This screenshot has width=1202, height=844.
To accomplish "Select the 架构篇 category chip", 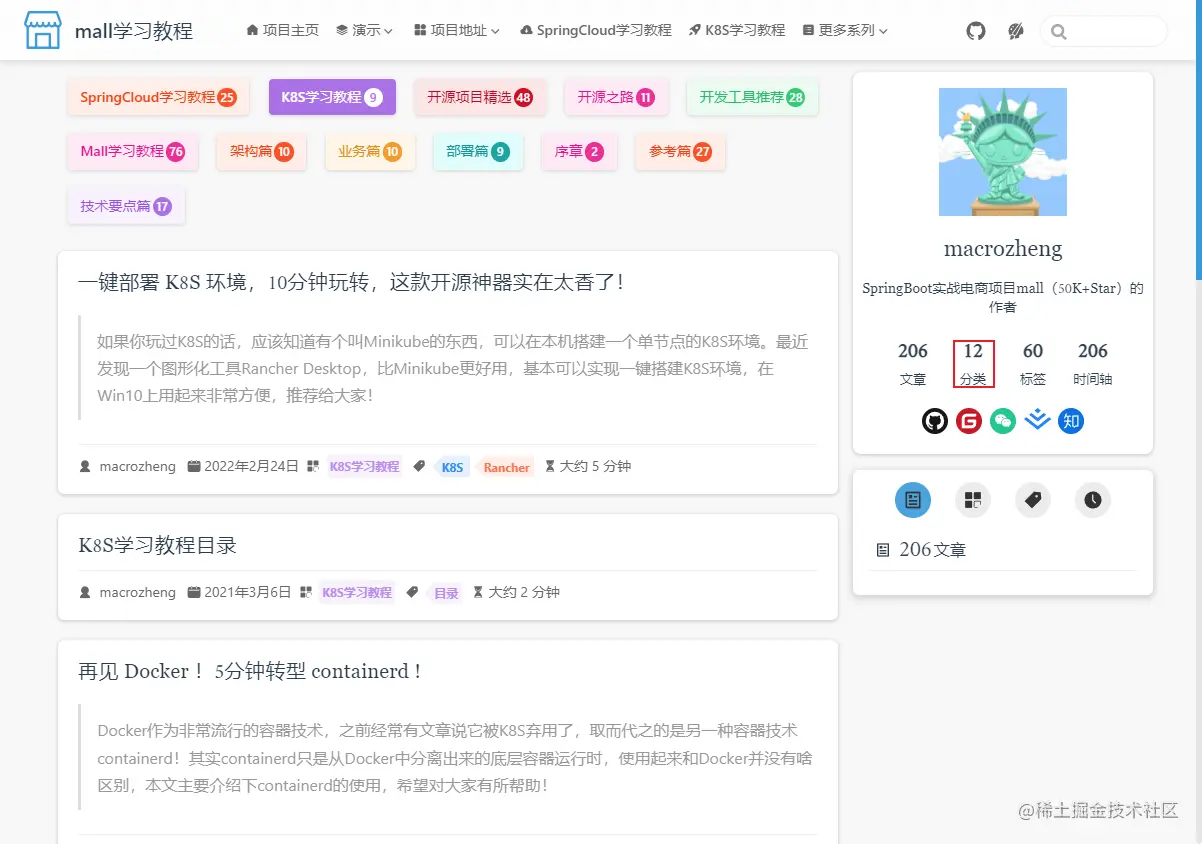I will click(261, 151).
